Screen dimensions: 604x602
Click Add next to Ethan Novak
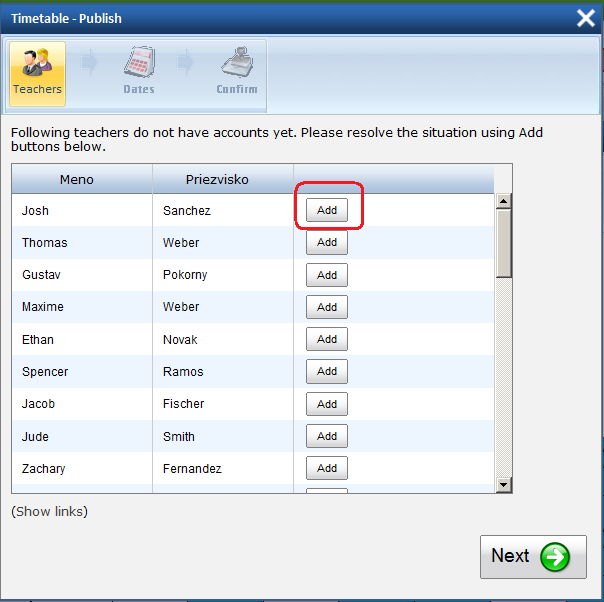[x=327, y=339]
